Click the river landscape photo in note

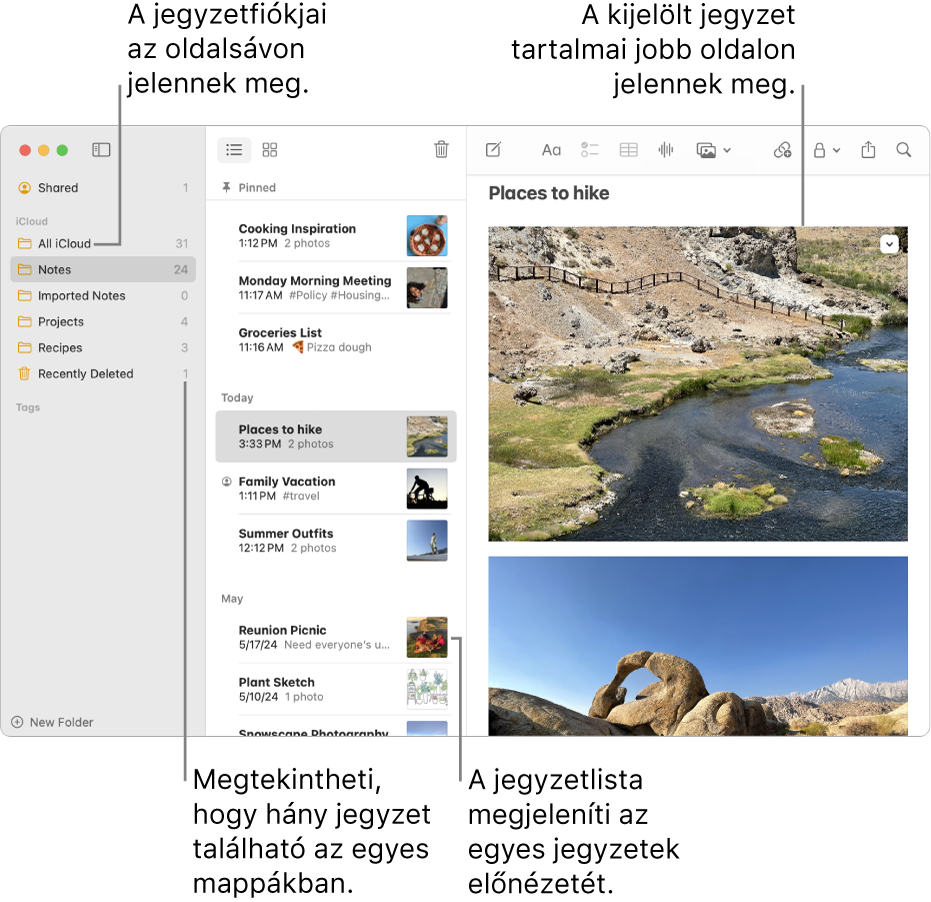pos(698,384)
